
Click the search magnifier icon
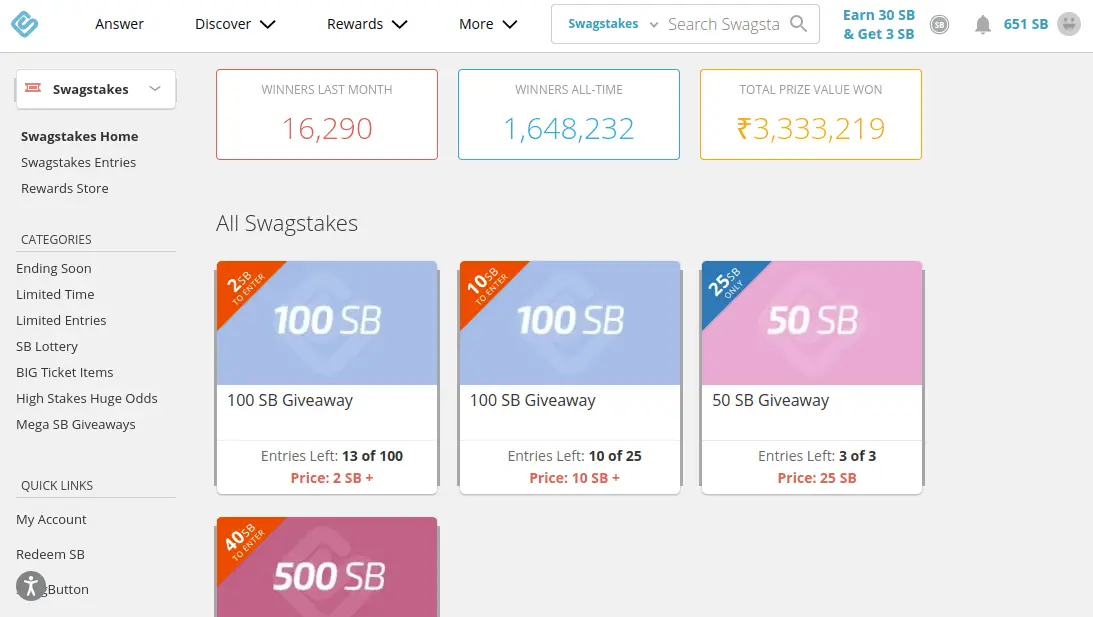pos(798,24)
